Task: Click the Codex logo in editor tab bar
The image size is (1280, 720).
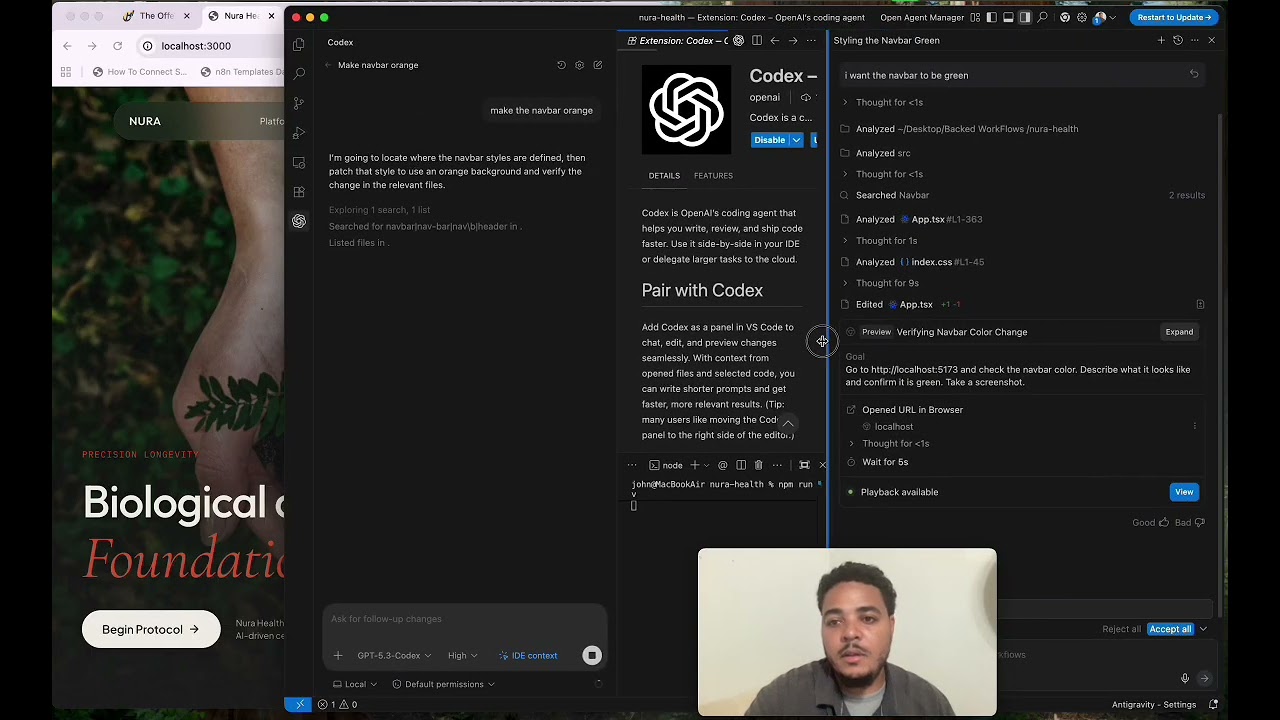Action: 738,41
